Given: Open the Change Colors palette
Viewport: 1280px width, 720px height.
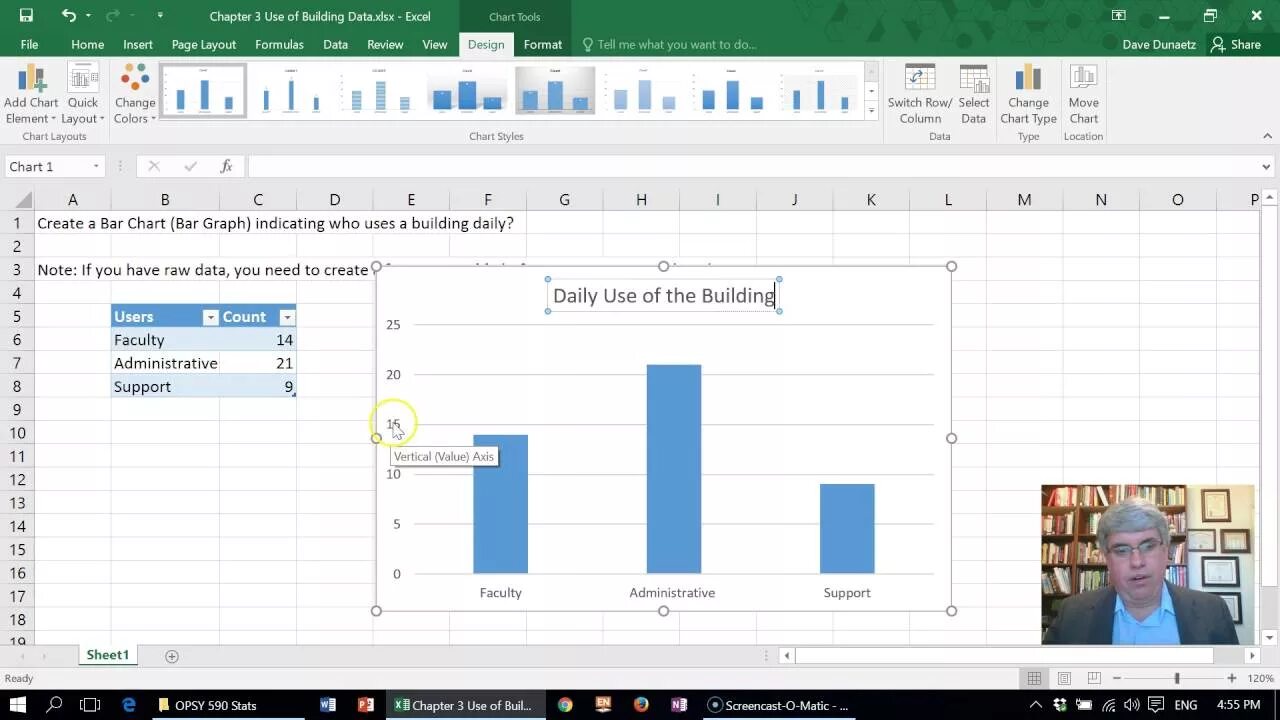Looking at the screenshot, I should coord(135,96).
